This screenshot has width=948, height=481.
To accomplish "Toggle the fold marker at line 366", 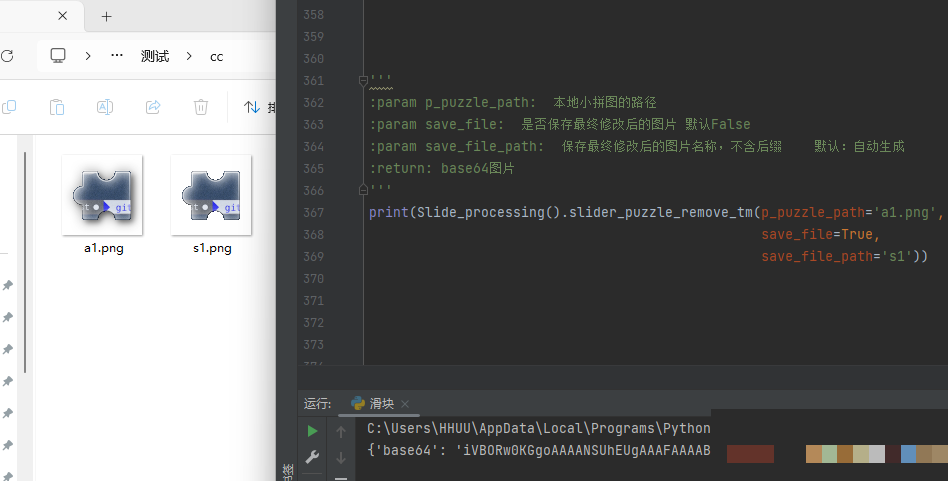I will (x=363, y=189).
